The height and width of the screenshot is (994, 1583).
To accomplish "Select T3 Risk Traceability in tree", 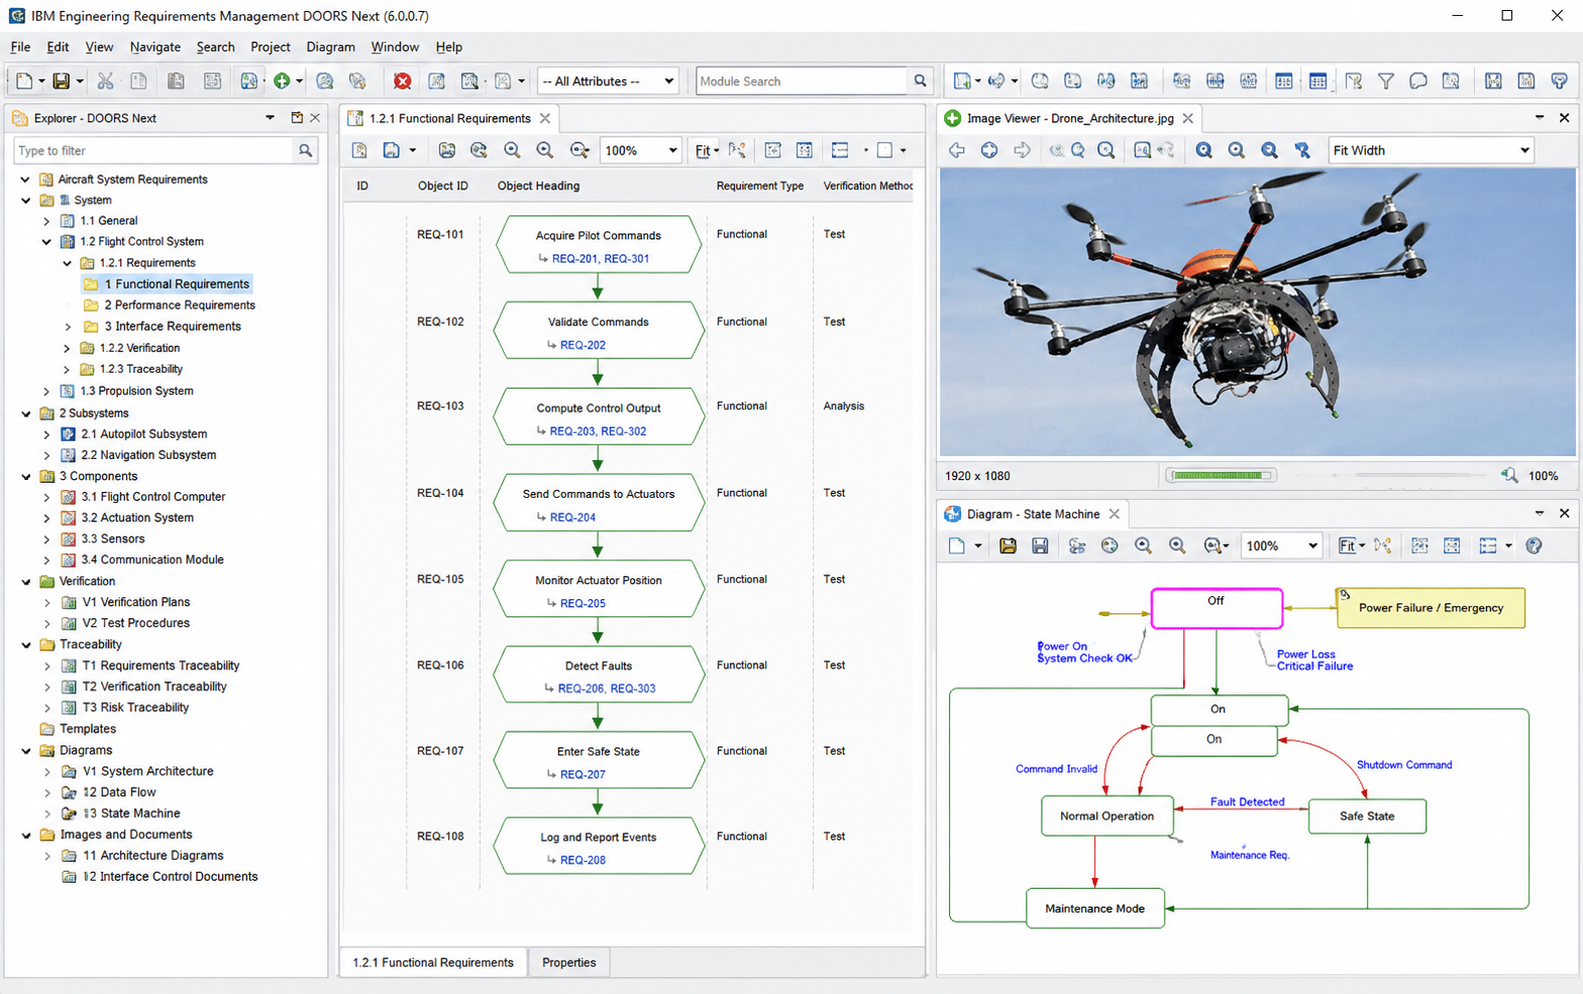I will (x=135, y=708).
